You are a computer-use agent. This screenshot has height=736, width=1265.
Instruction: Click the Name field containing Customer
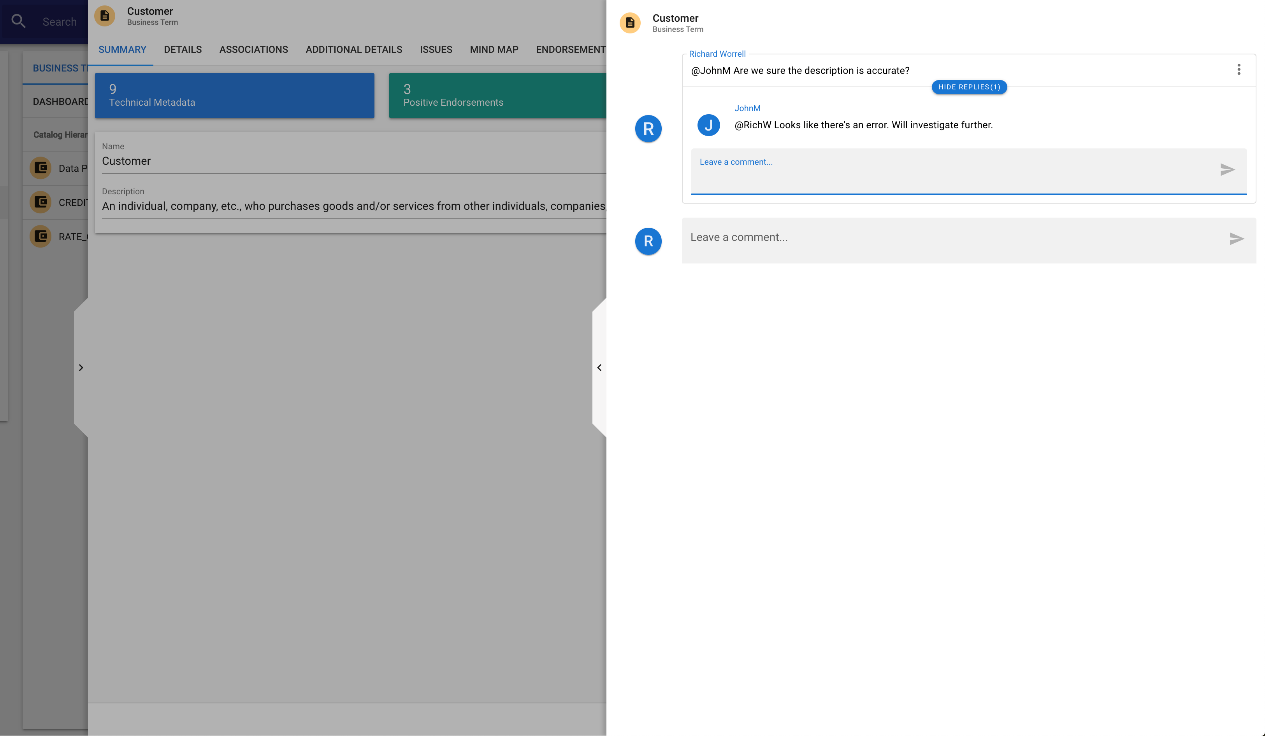pos(354,157)
